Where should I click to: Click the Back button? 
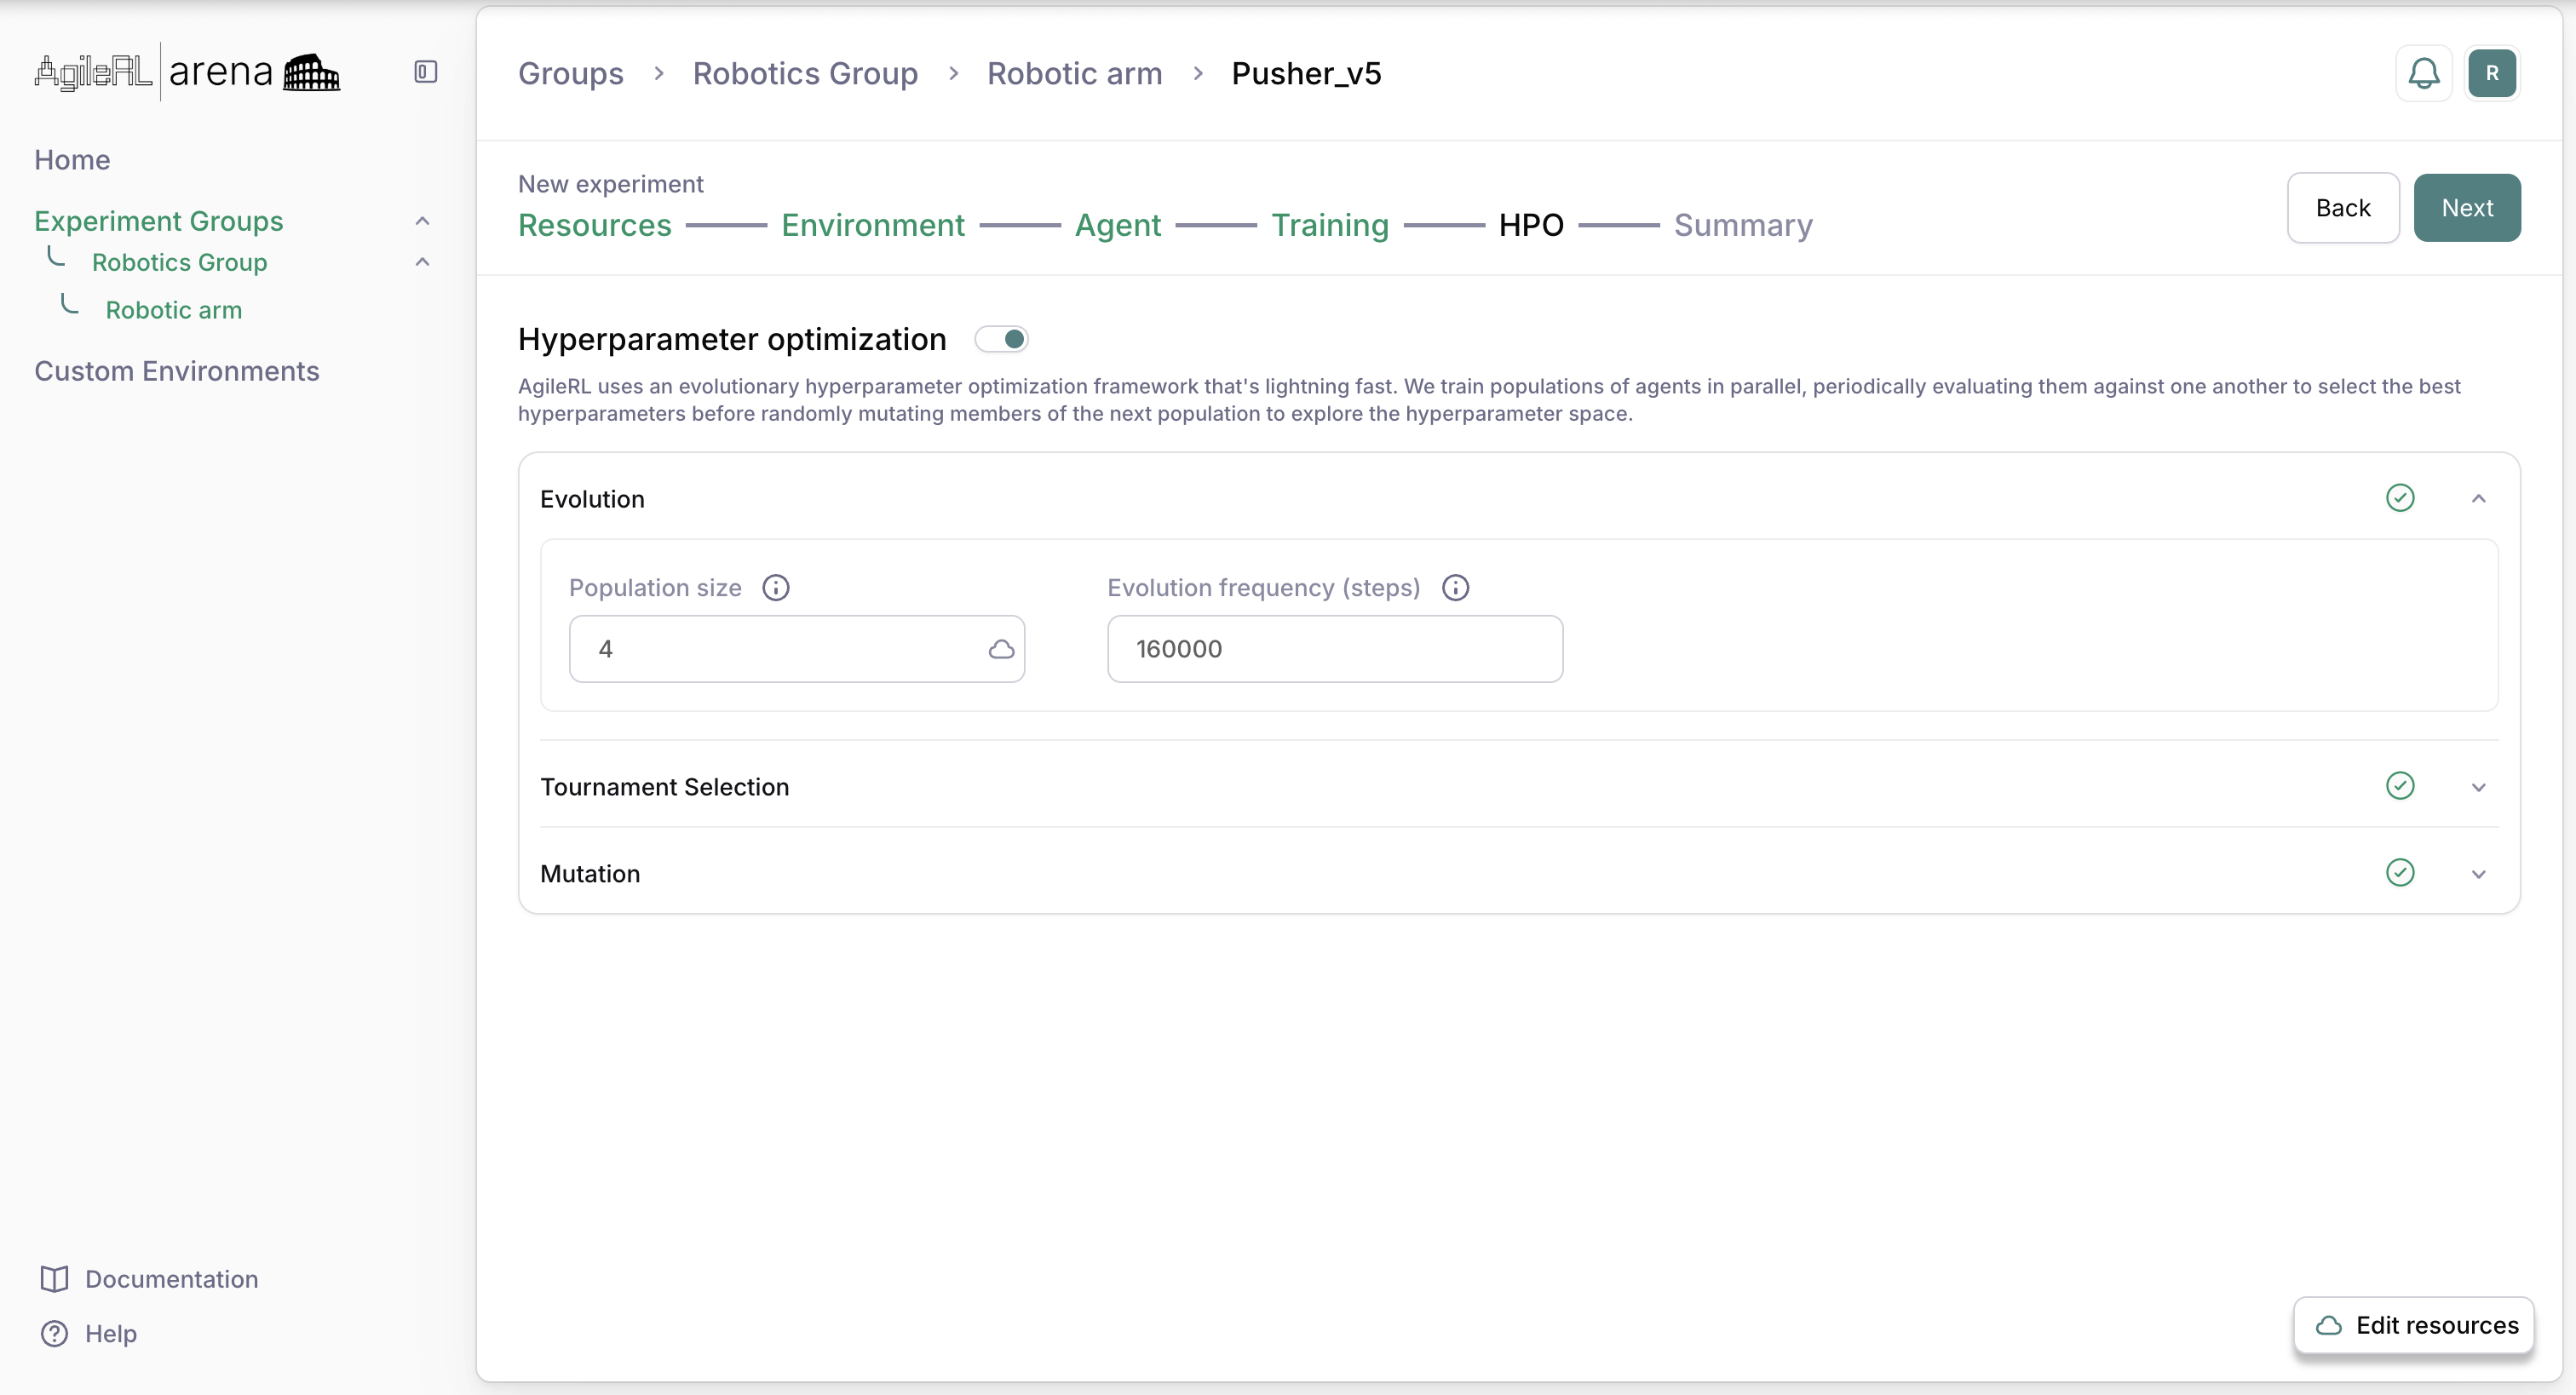coord(2342,208)
